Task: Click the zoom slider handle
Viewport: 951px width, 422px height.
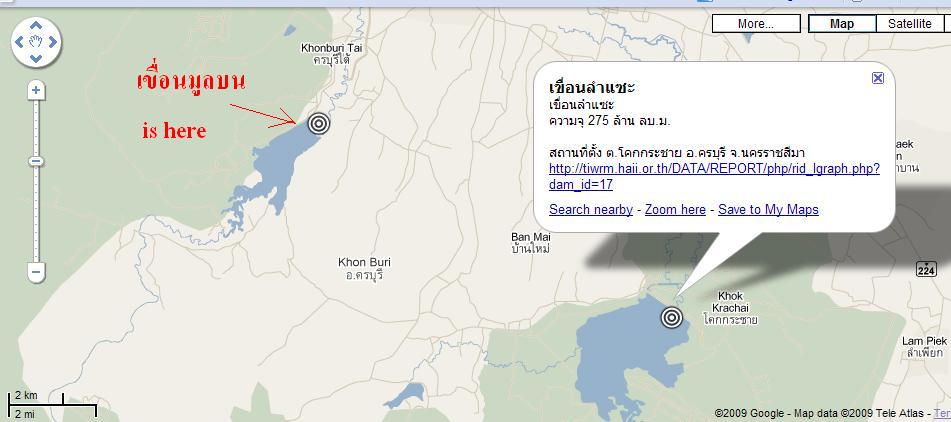Action: [x=36, y=161]
